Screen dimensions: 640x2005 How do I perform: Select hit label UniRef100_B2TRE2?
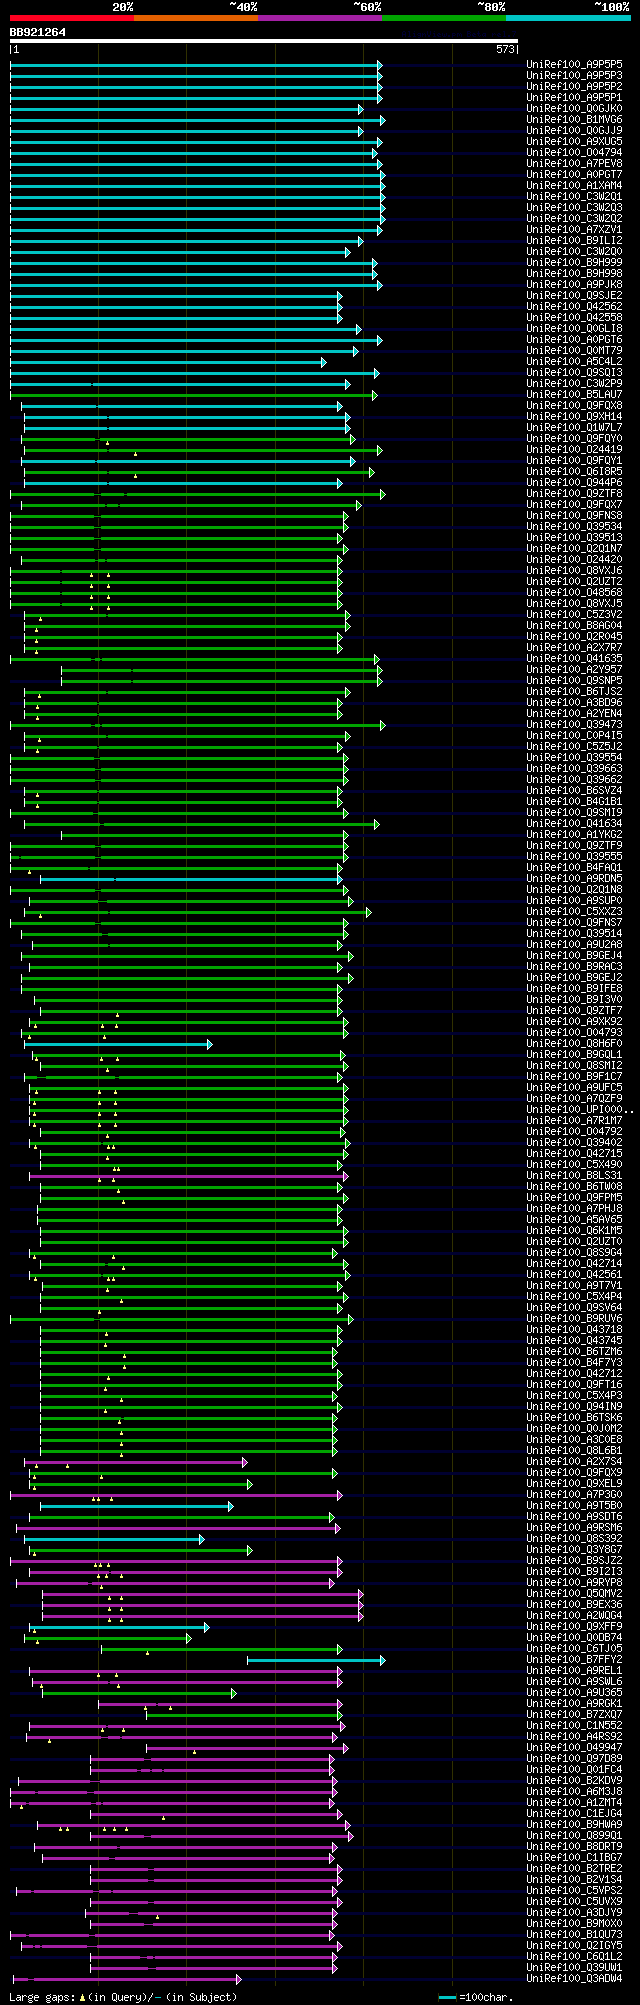point(574,1868)
